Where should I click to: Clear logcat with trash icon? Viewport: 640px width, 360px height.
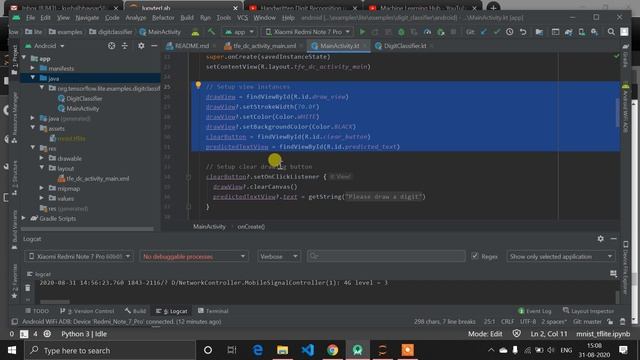pos(28,288)
